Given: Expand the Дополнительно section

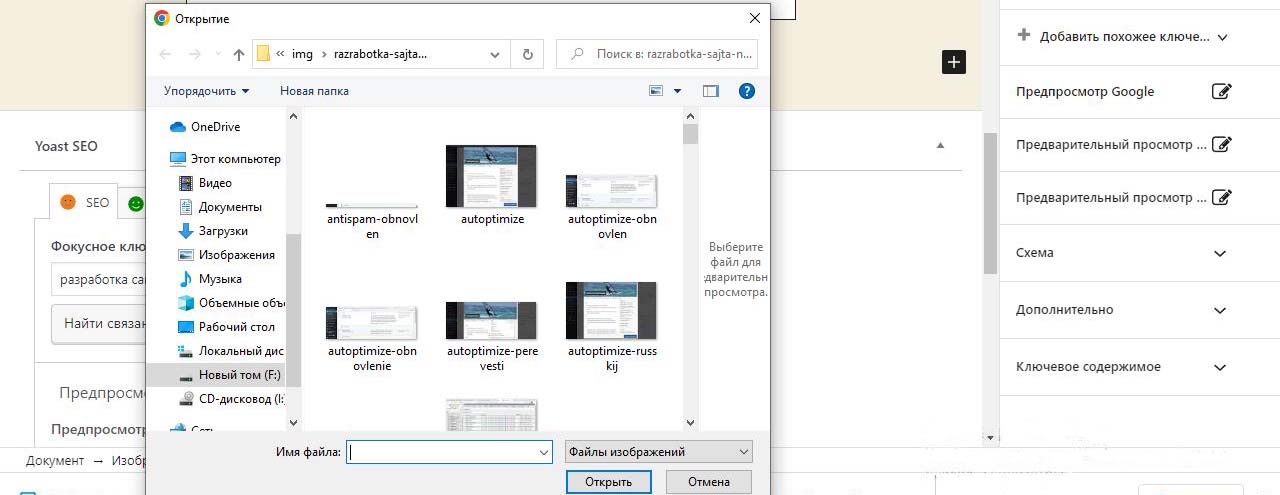Looking at the screenshot, I should (x=1219, y=311).
